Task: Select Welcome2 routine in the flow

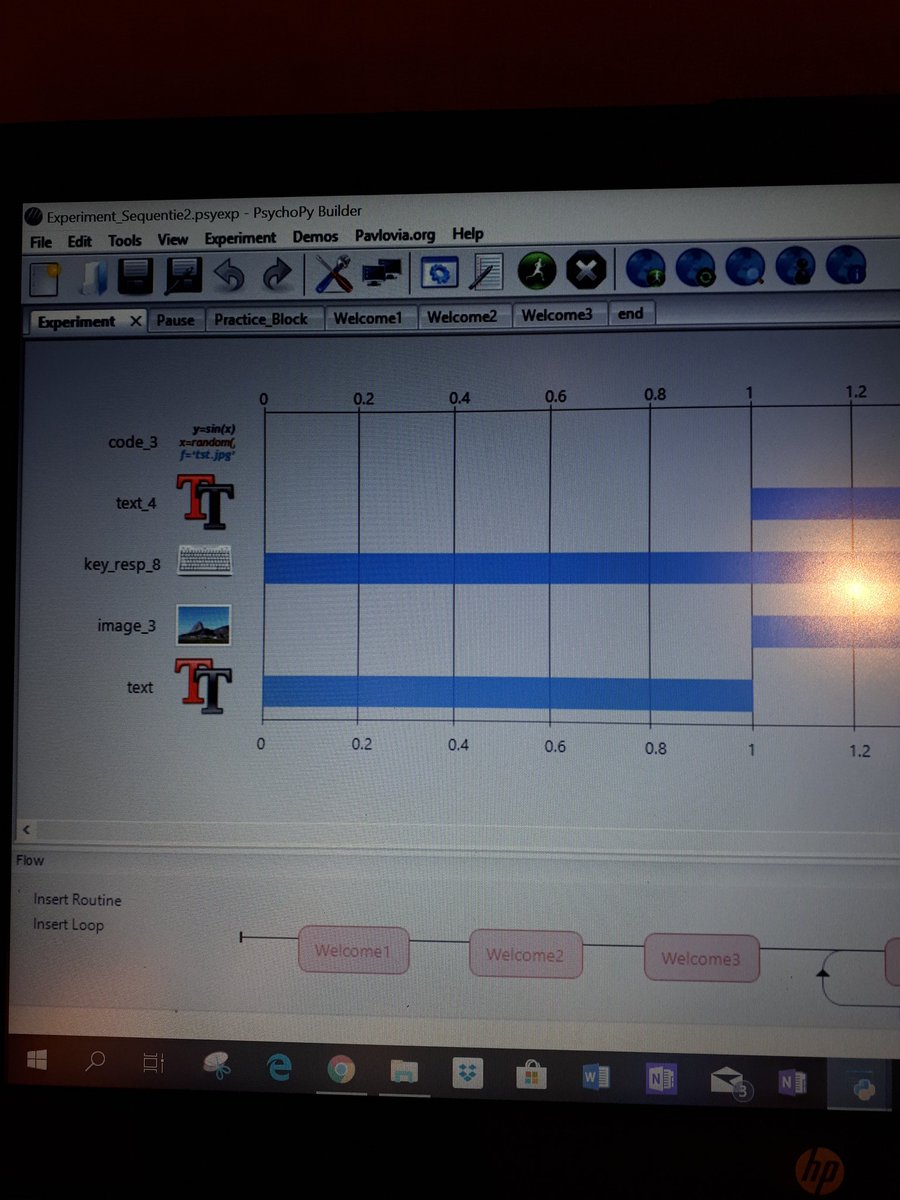Action: [x=526, y=955]
